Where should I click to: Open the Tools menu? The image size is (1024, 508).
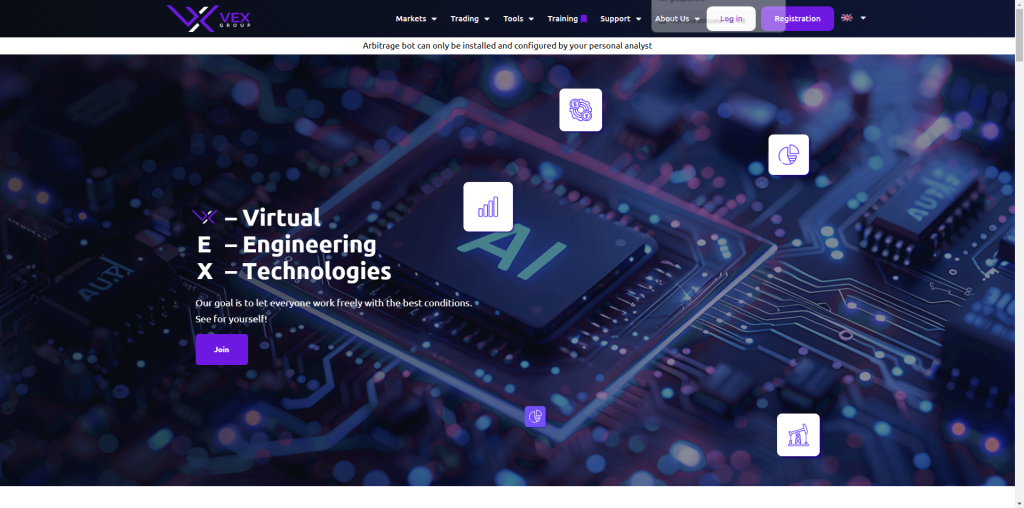point(513,19)
